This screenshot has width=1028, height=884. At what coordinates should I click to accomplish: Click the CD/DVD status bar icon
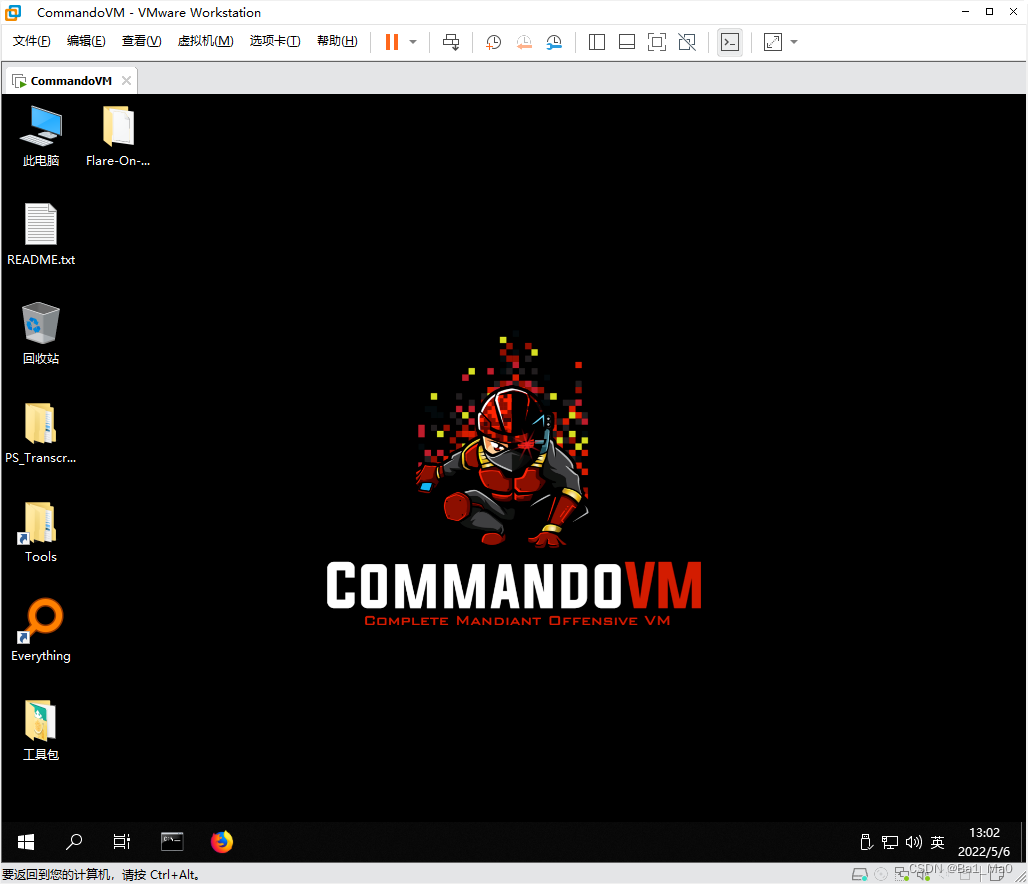click(881, 874)
